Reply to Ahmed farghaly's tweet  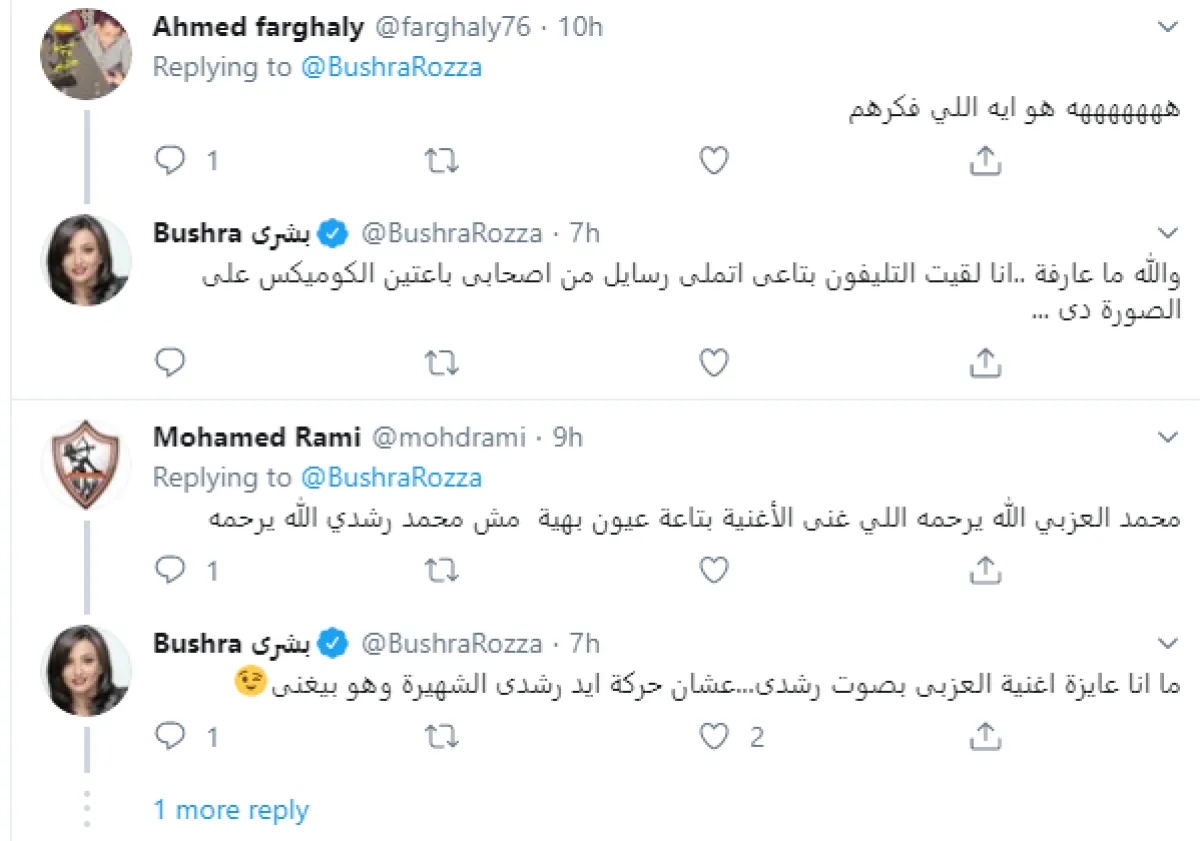tap(172, 160)
